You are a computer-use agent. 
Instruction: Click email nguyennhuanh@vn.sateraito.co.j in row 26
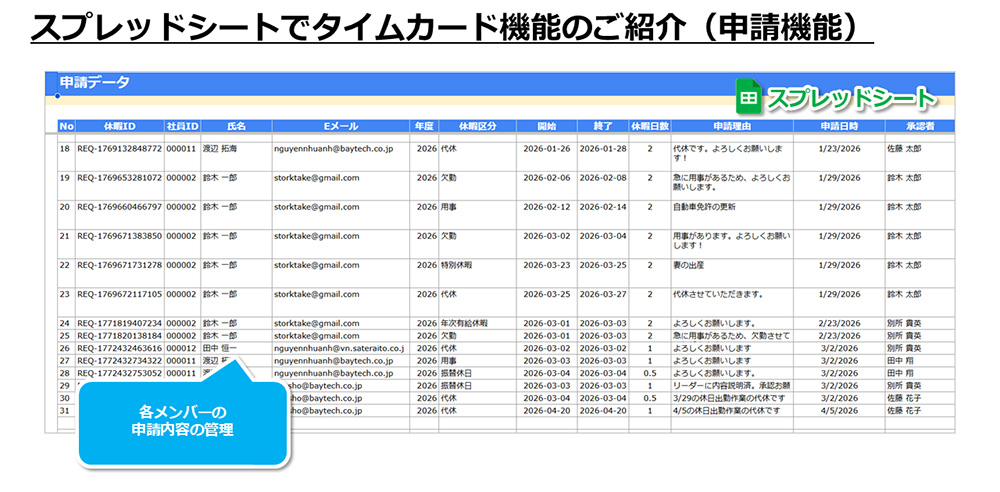click(x=339, y=348)
